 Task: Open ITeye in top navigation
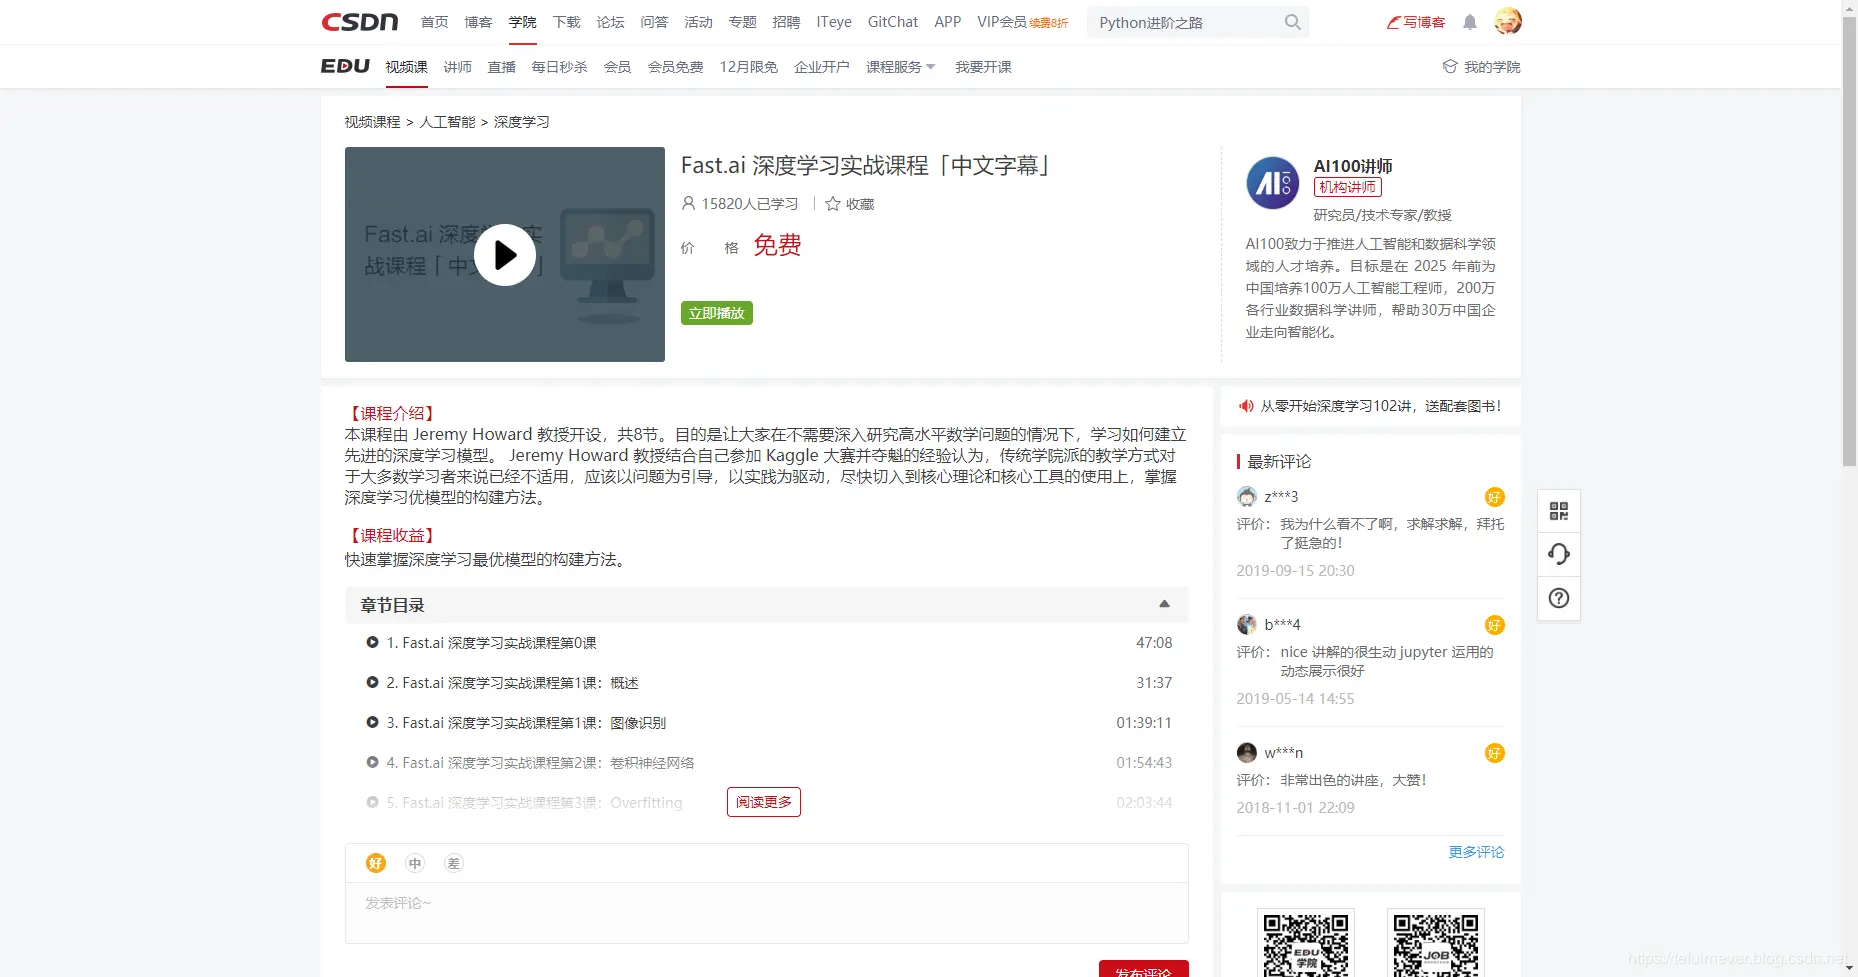[834, 22]
